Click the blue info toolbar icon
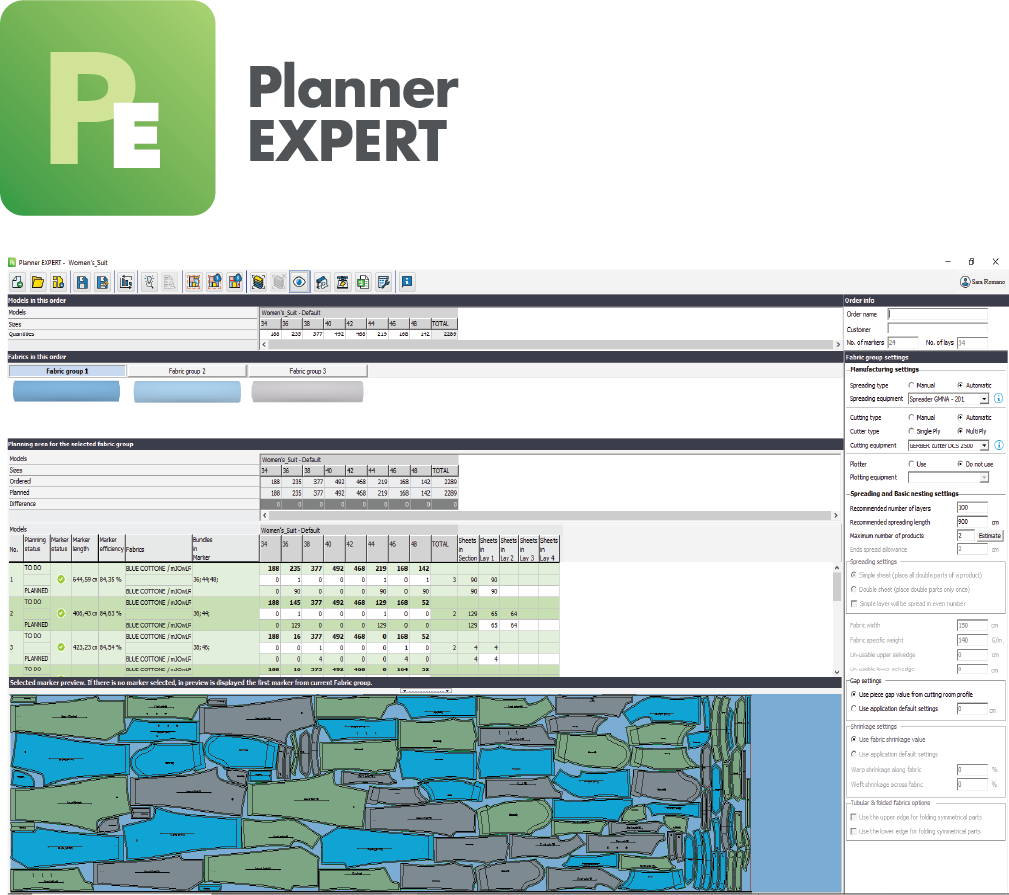Screen dimensions: 1009x895 [407, 282]
